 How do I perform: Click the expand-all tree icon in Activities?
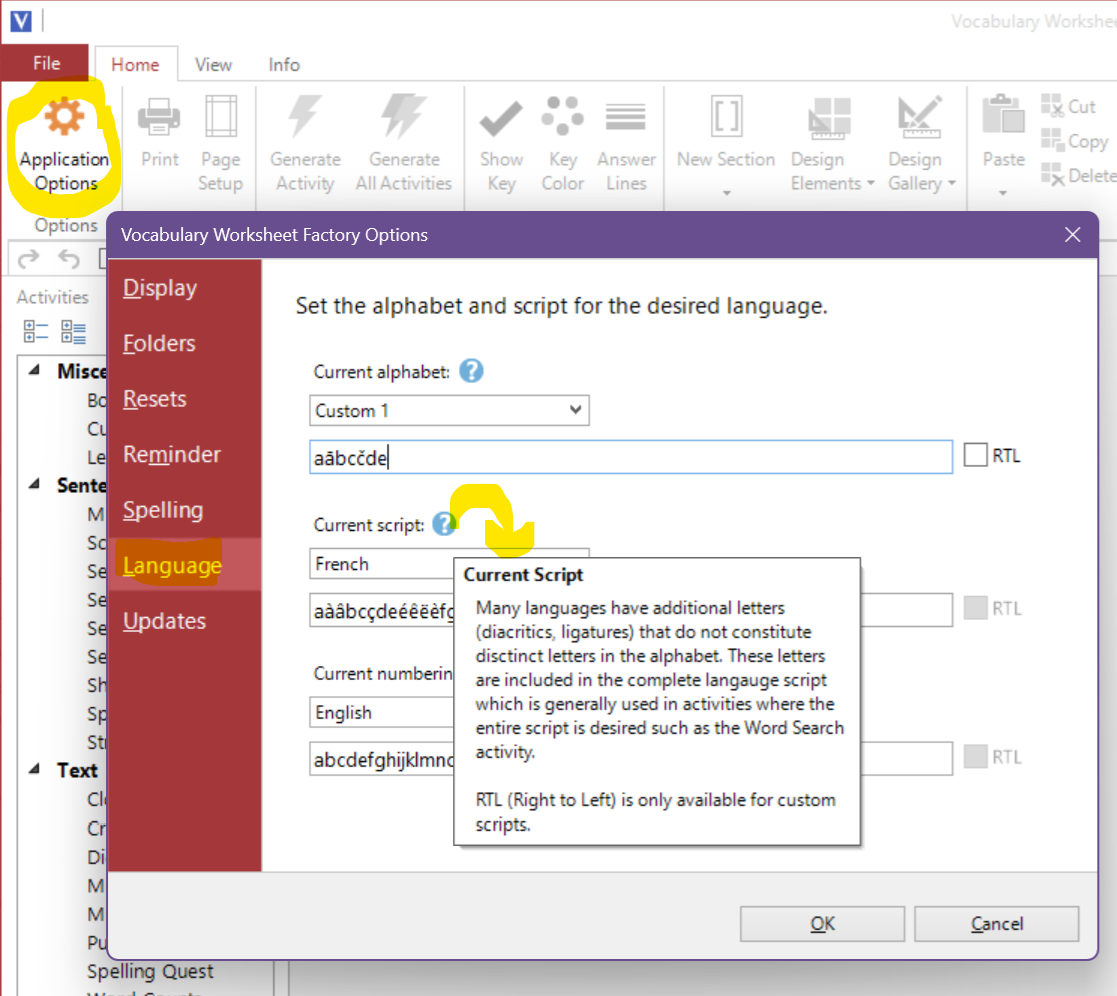73,332
